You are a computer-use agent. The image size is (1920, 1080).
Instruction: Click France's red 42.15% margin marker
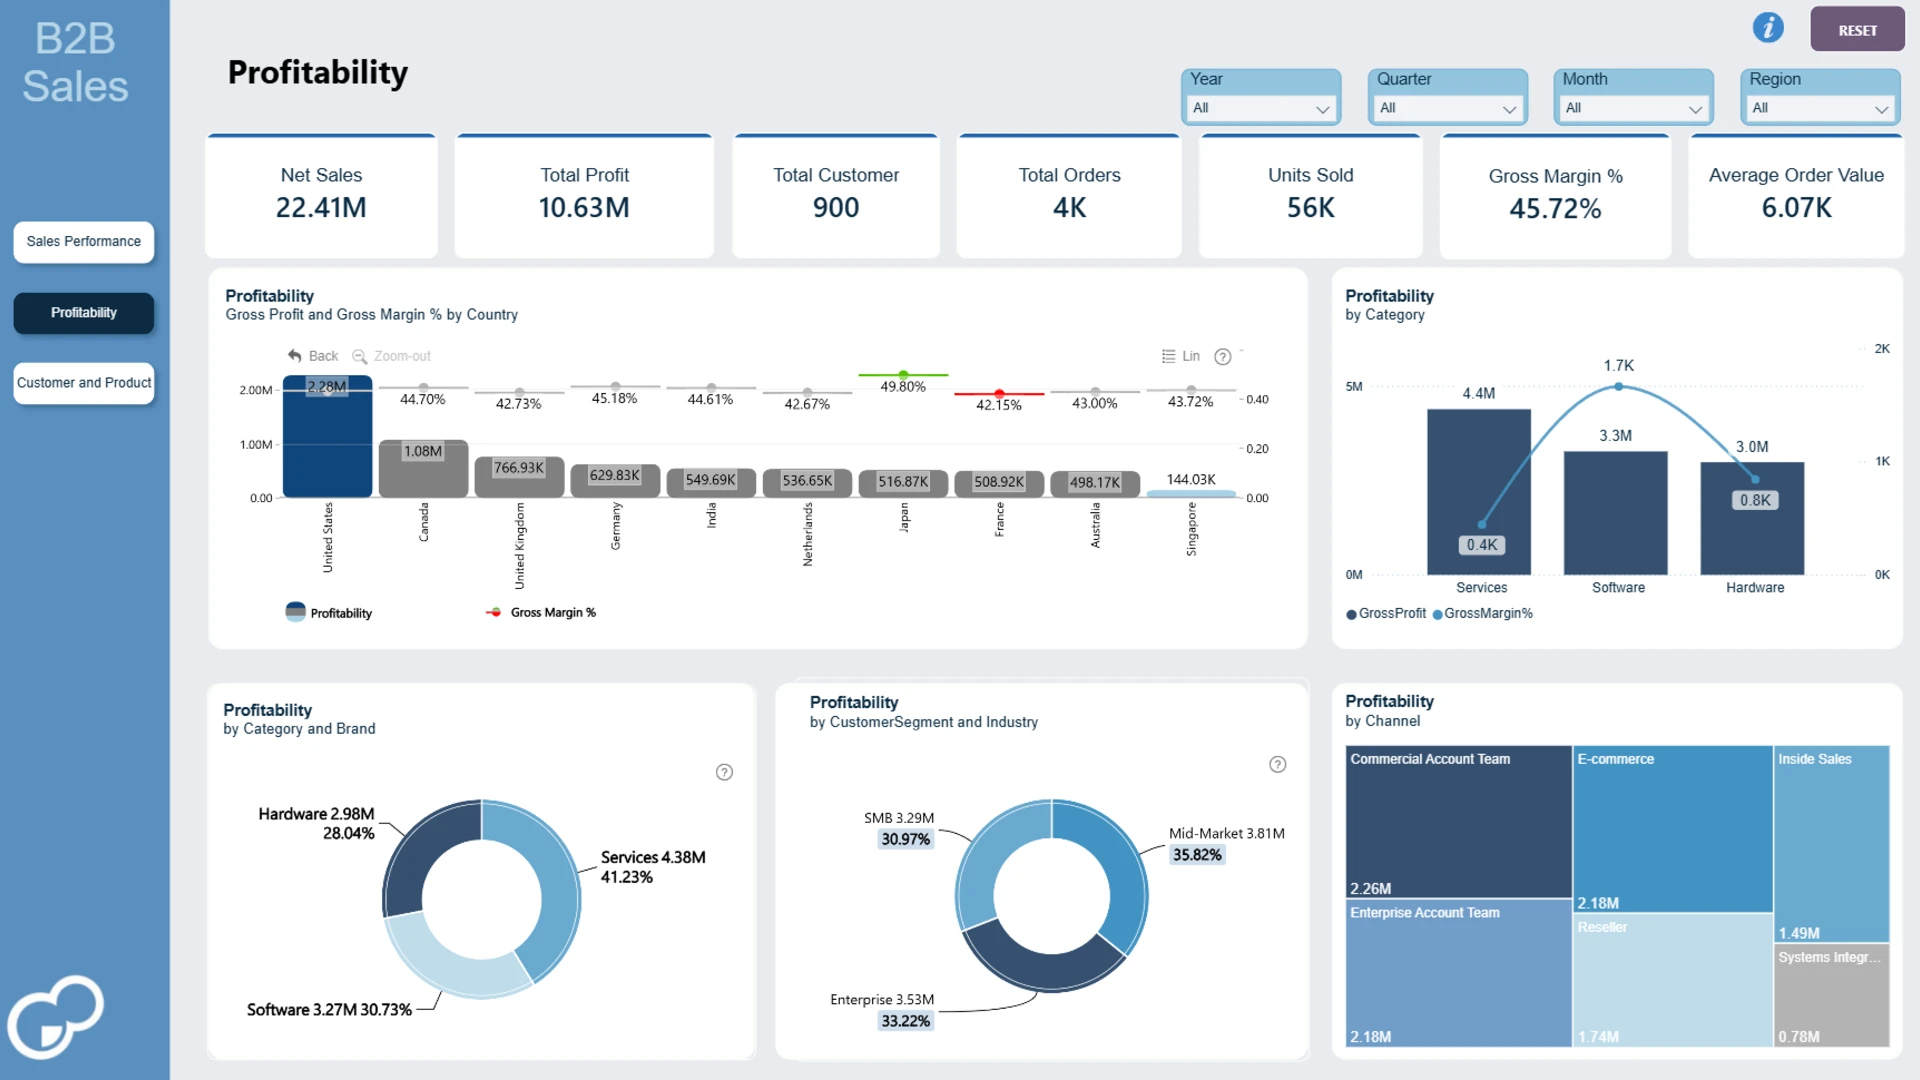[999, 394]
